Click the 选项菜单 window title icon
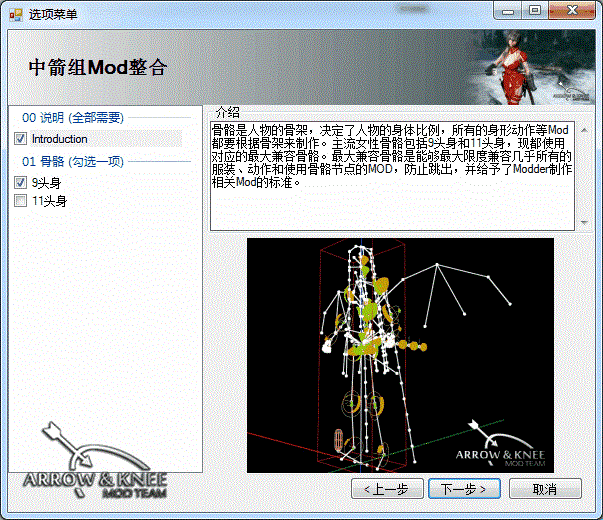Screen dimensions: 603x520 click(16, 15)
